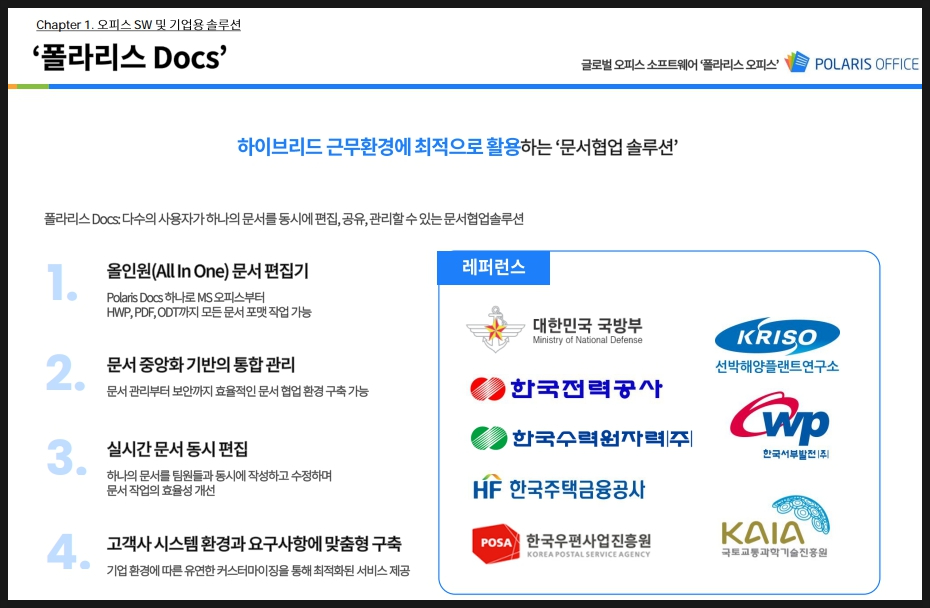This screenshot has height=608, width=930.
Task: Select the 레퍼런스 blue tab label
Action: point(493,268)
